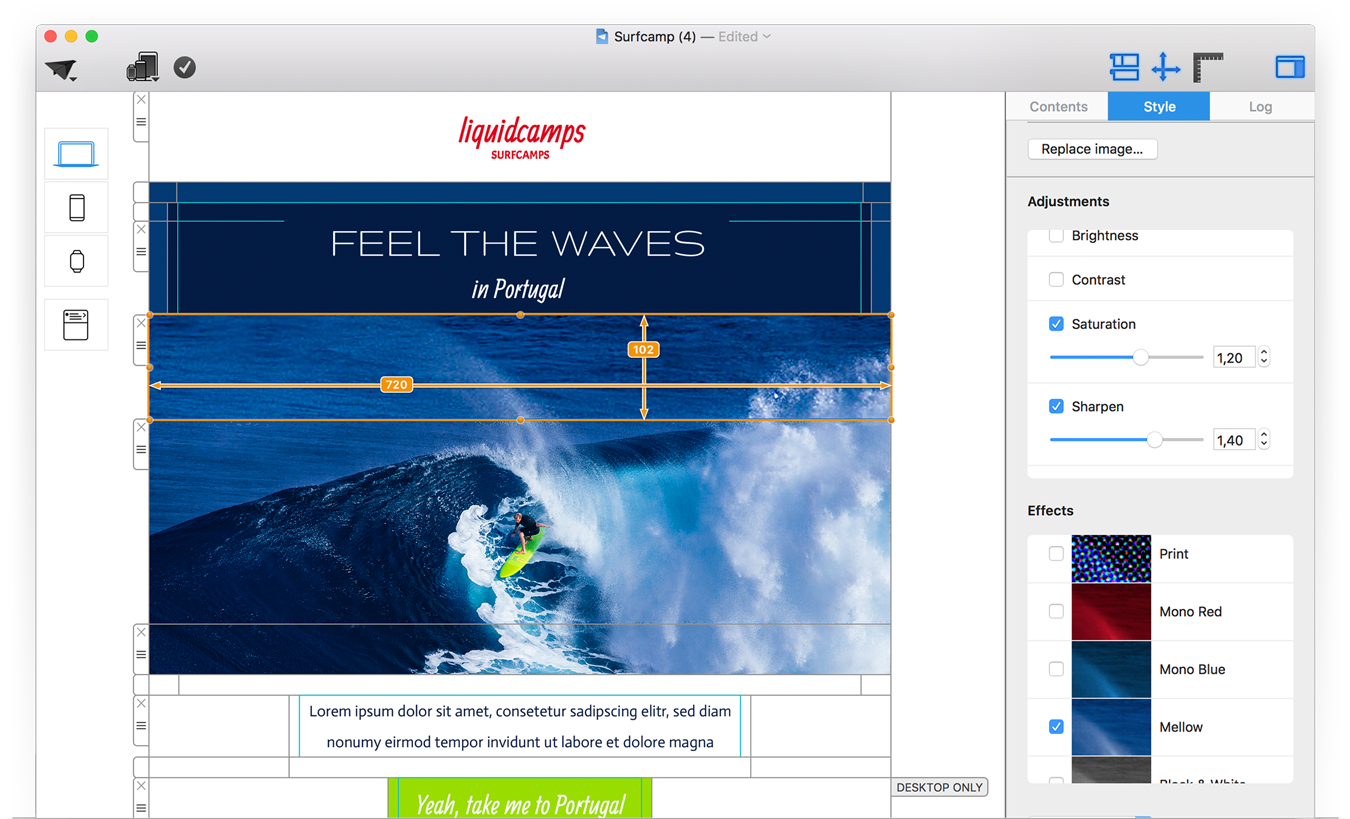Click the in Portugal subtitle text

(x=518, y=290)
